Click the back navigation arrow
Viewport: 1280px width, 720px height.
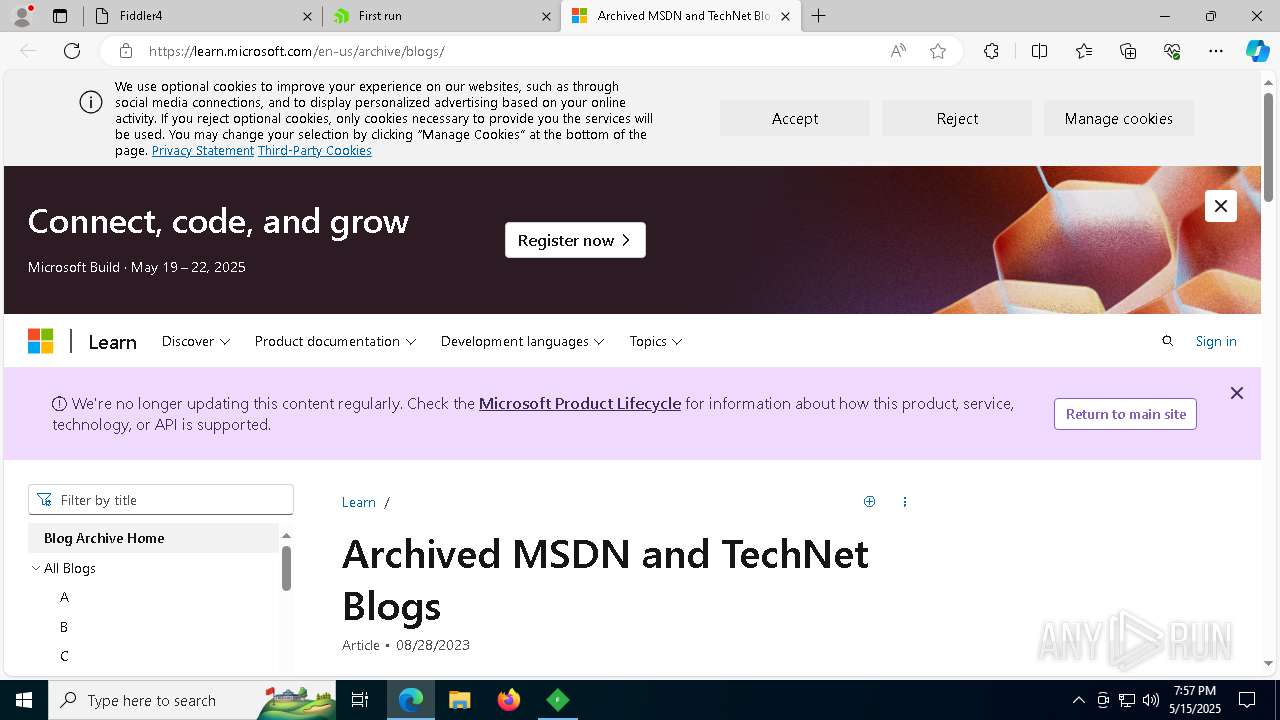[28, 51]
